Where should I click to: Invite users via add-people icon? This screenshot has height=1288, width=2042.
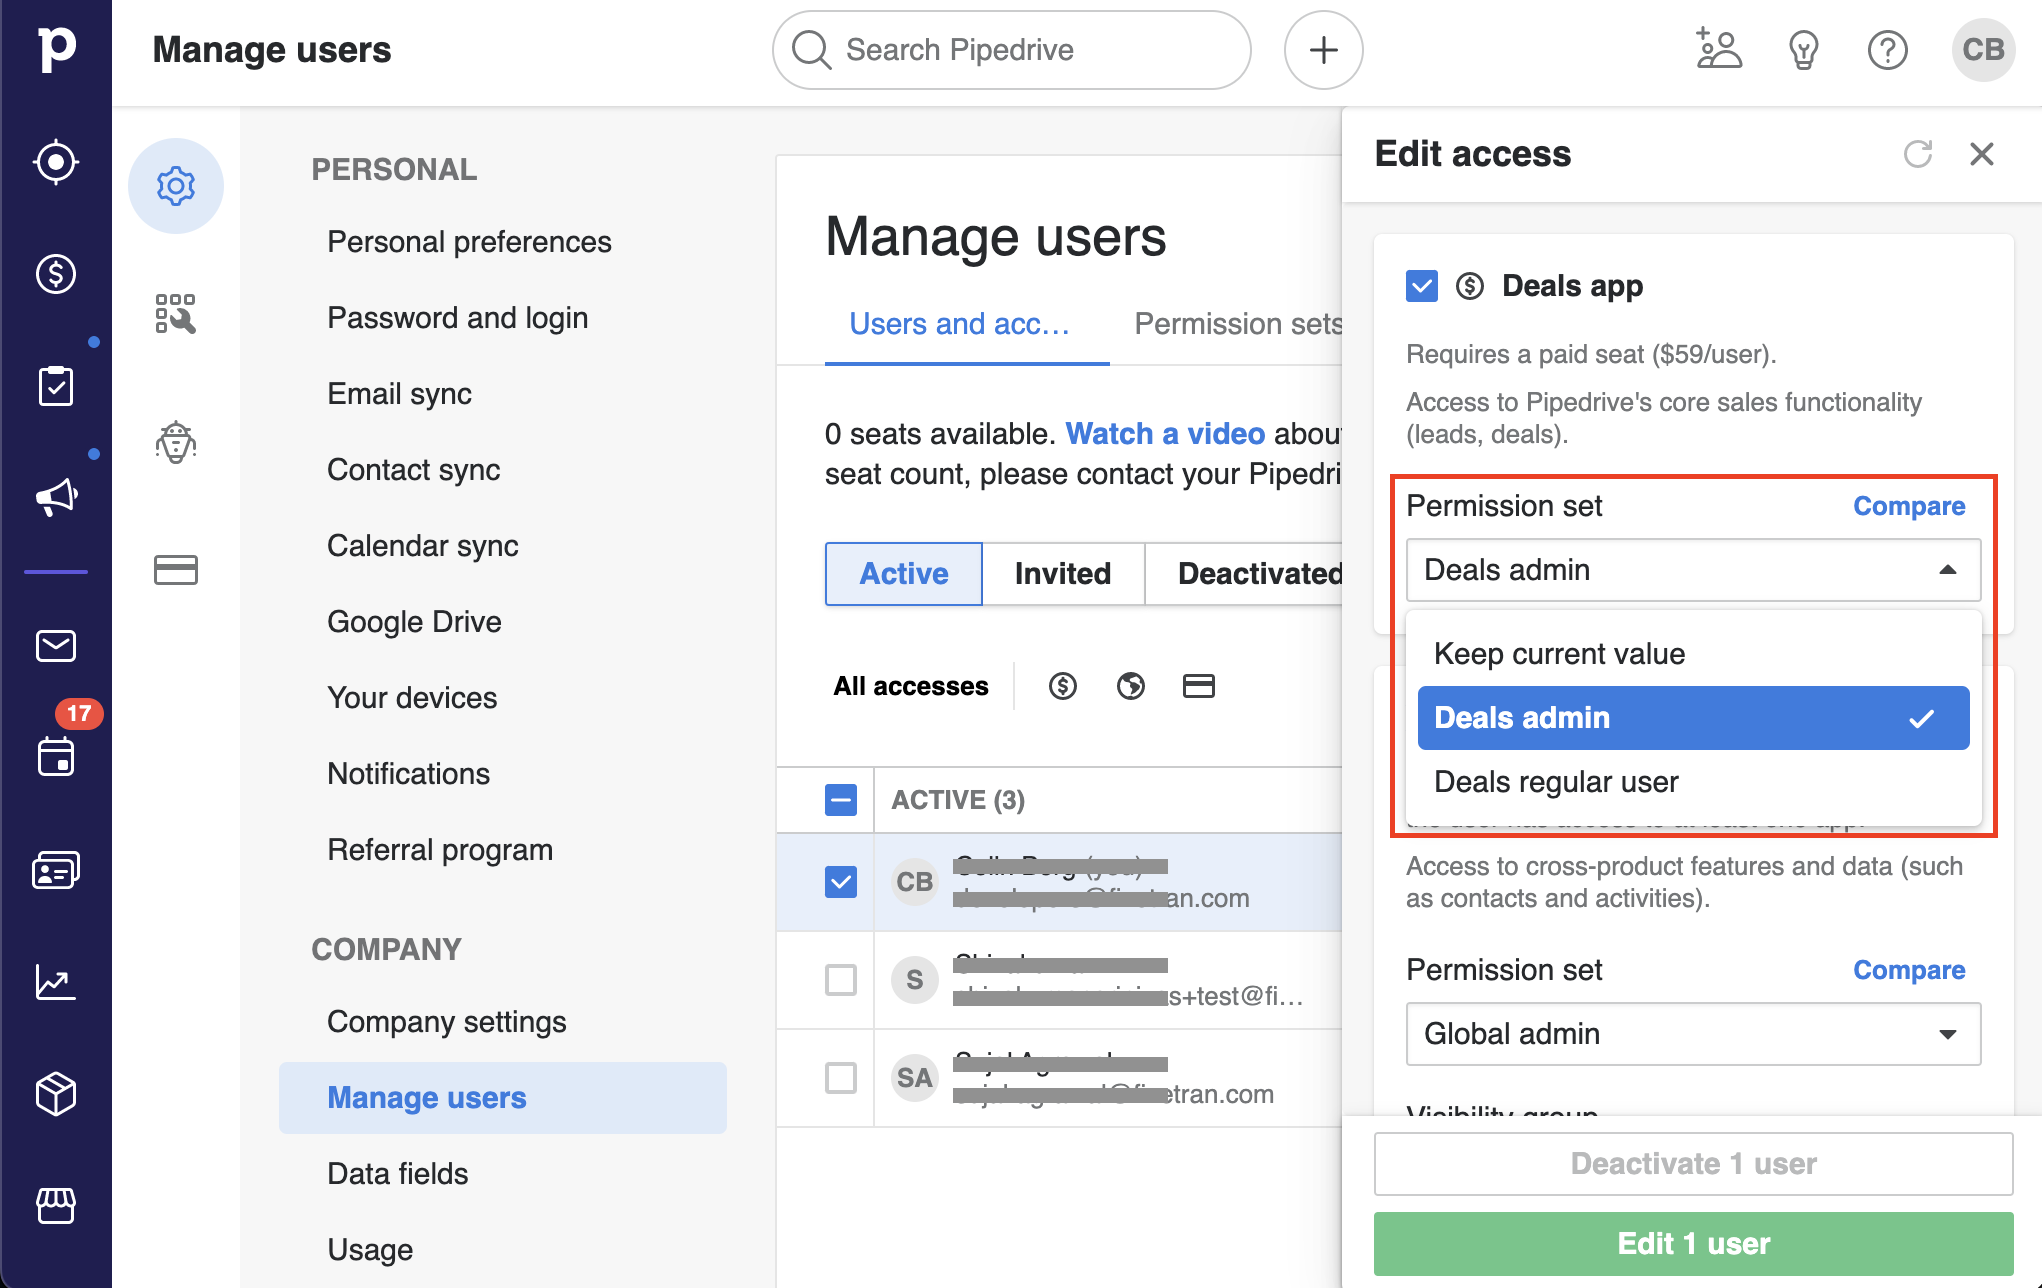(x=1719, y=50)
